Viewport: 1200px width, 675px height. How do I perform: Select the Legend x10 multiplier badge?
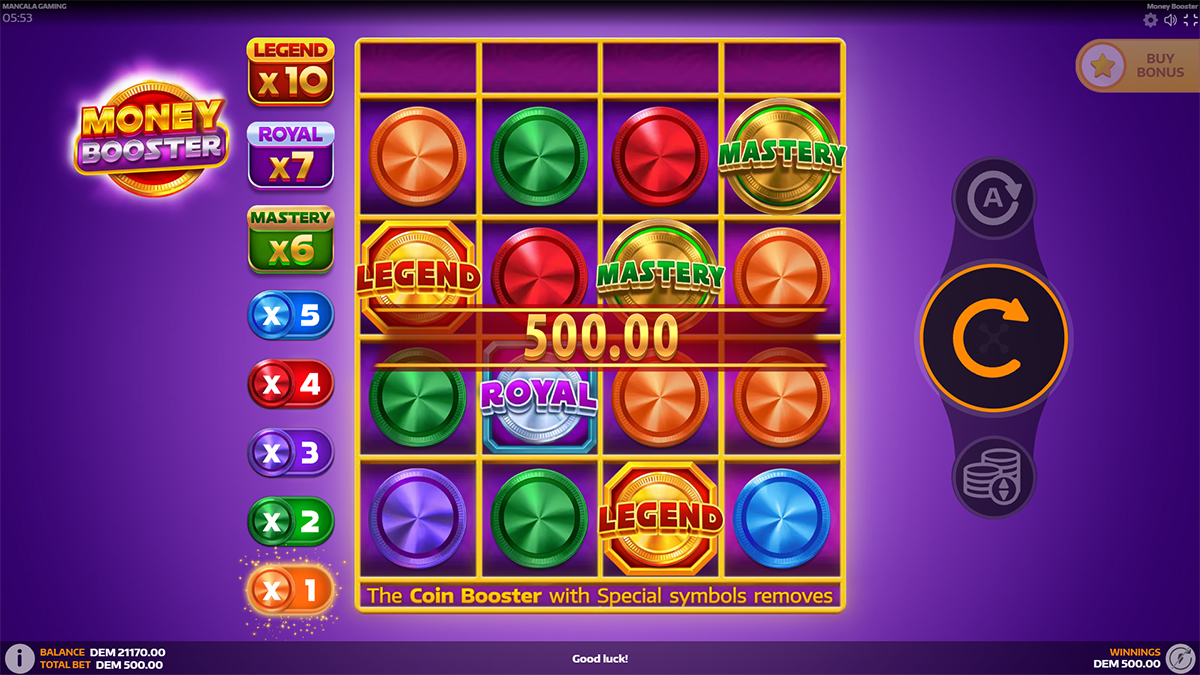pos(291,71)
